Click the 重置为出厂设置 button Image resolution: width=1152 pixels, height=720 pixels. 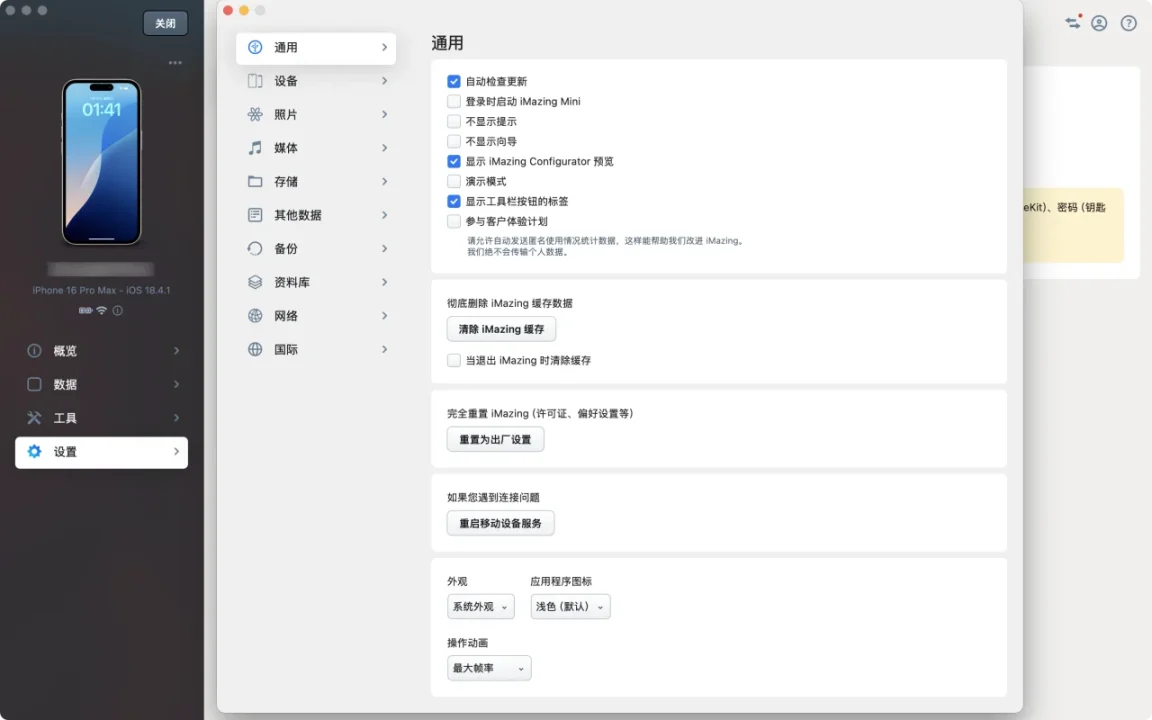pos(495,439)
